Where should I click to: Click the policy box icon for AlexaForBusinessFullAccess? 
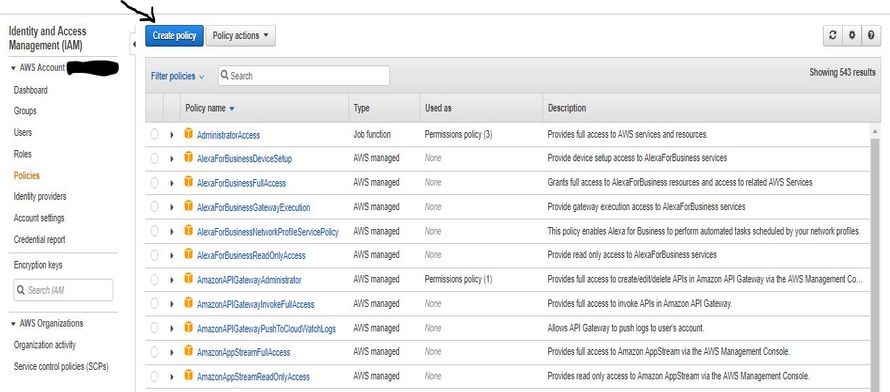(x=188, y=182)
